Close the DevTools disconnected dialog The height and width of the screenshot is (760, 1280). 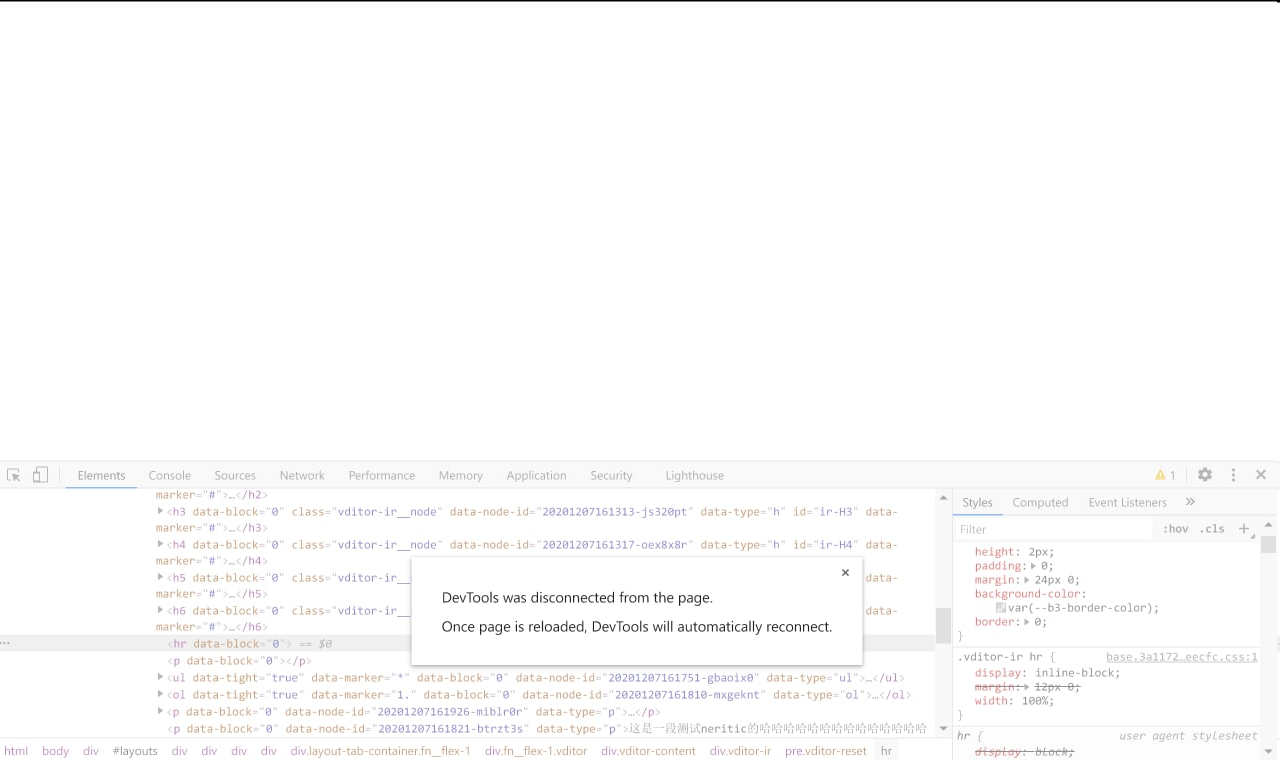click(845, 572)
